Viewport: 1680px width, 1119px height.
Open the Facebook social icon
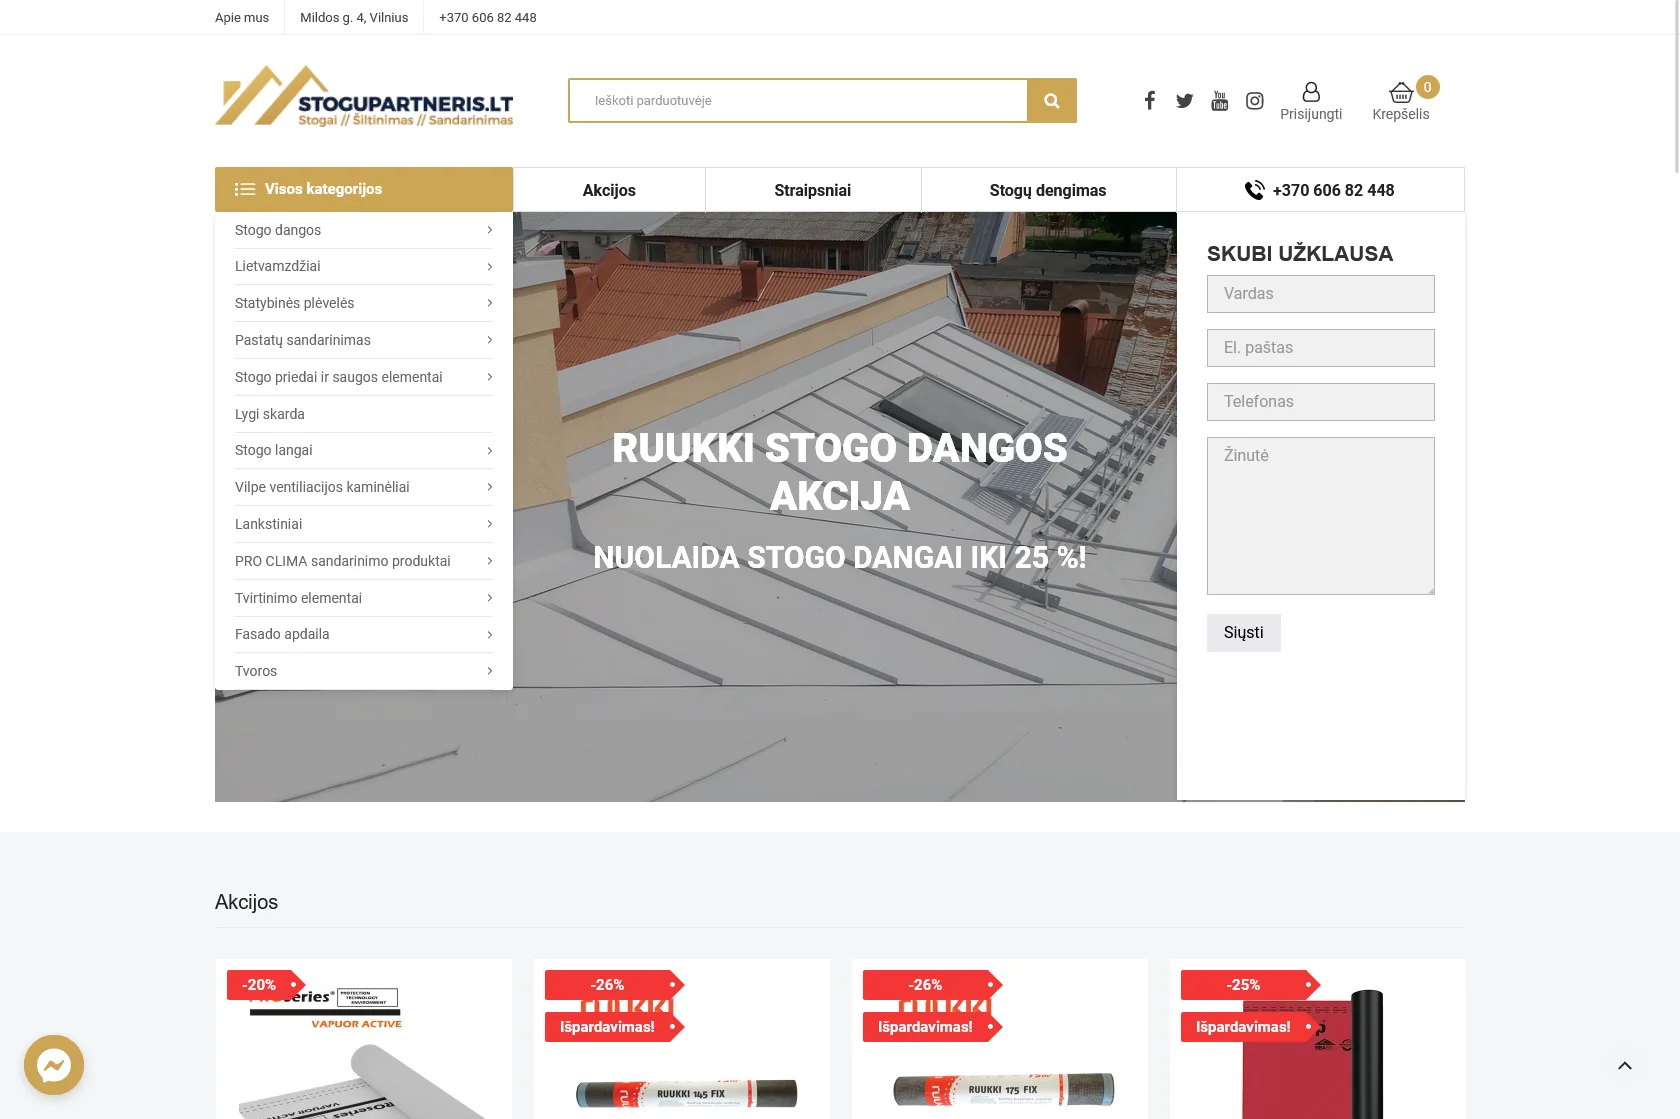pyautogui.click(x=1150, y=100)
